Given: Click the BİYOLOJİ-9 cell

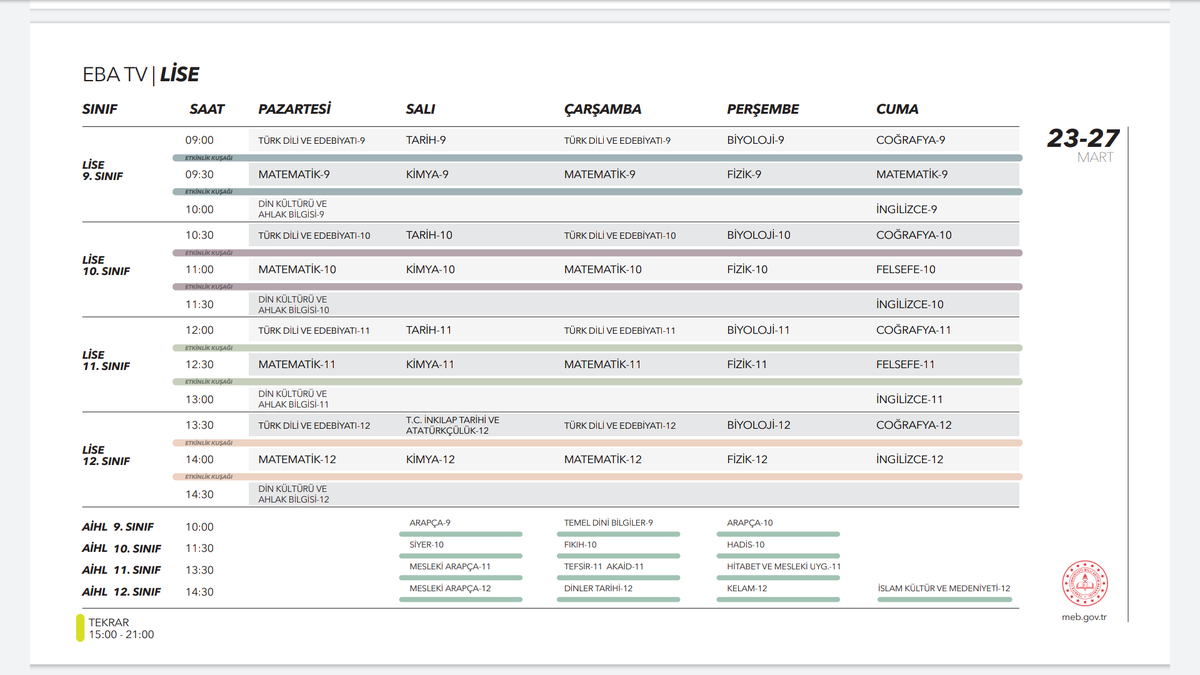Looking at the screenshot, I should click(755, 140).
